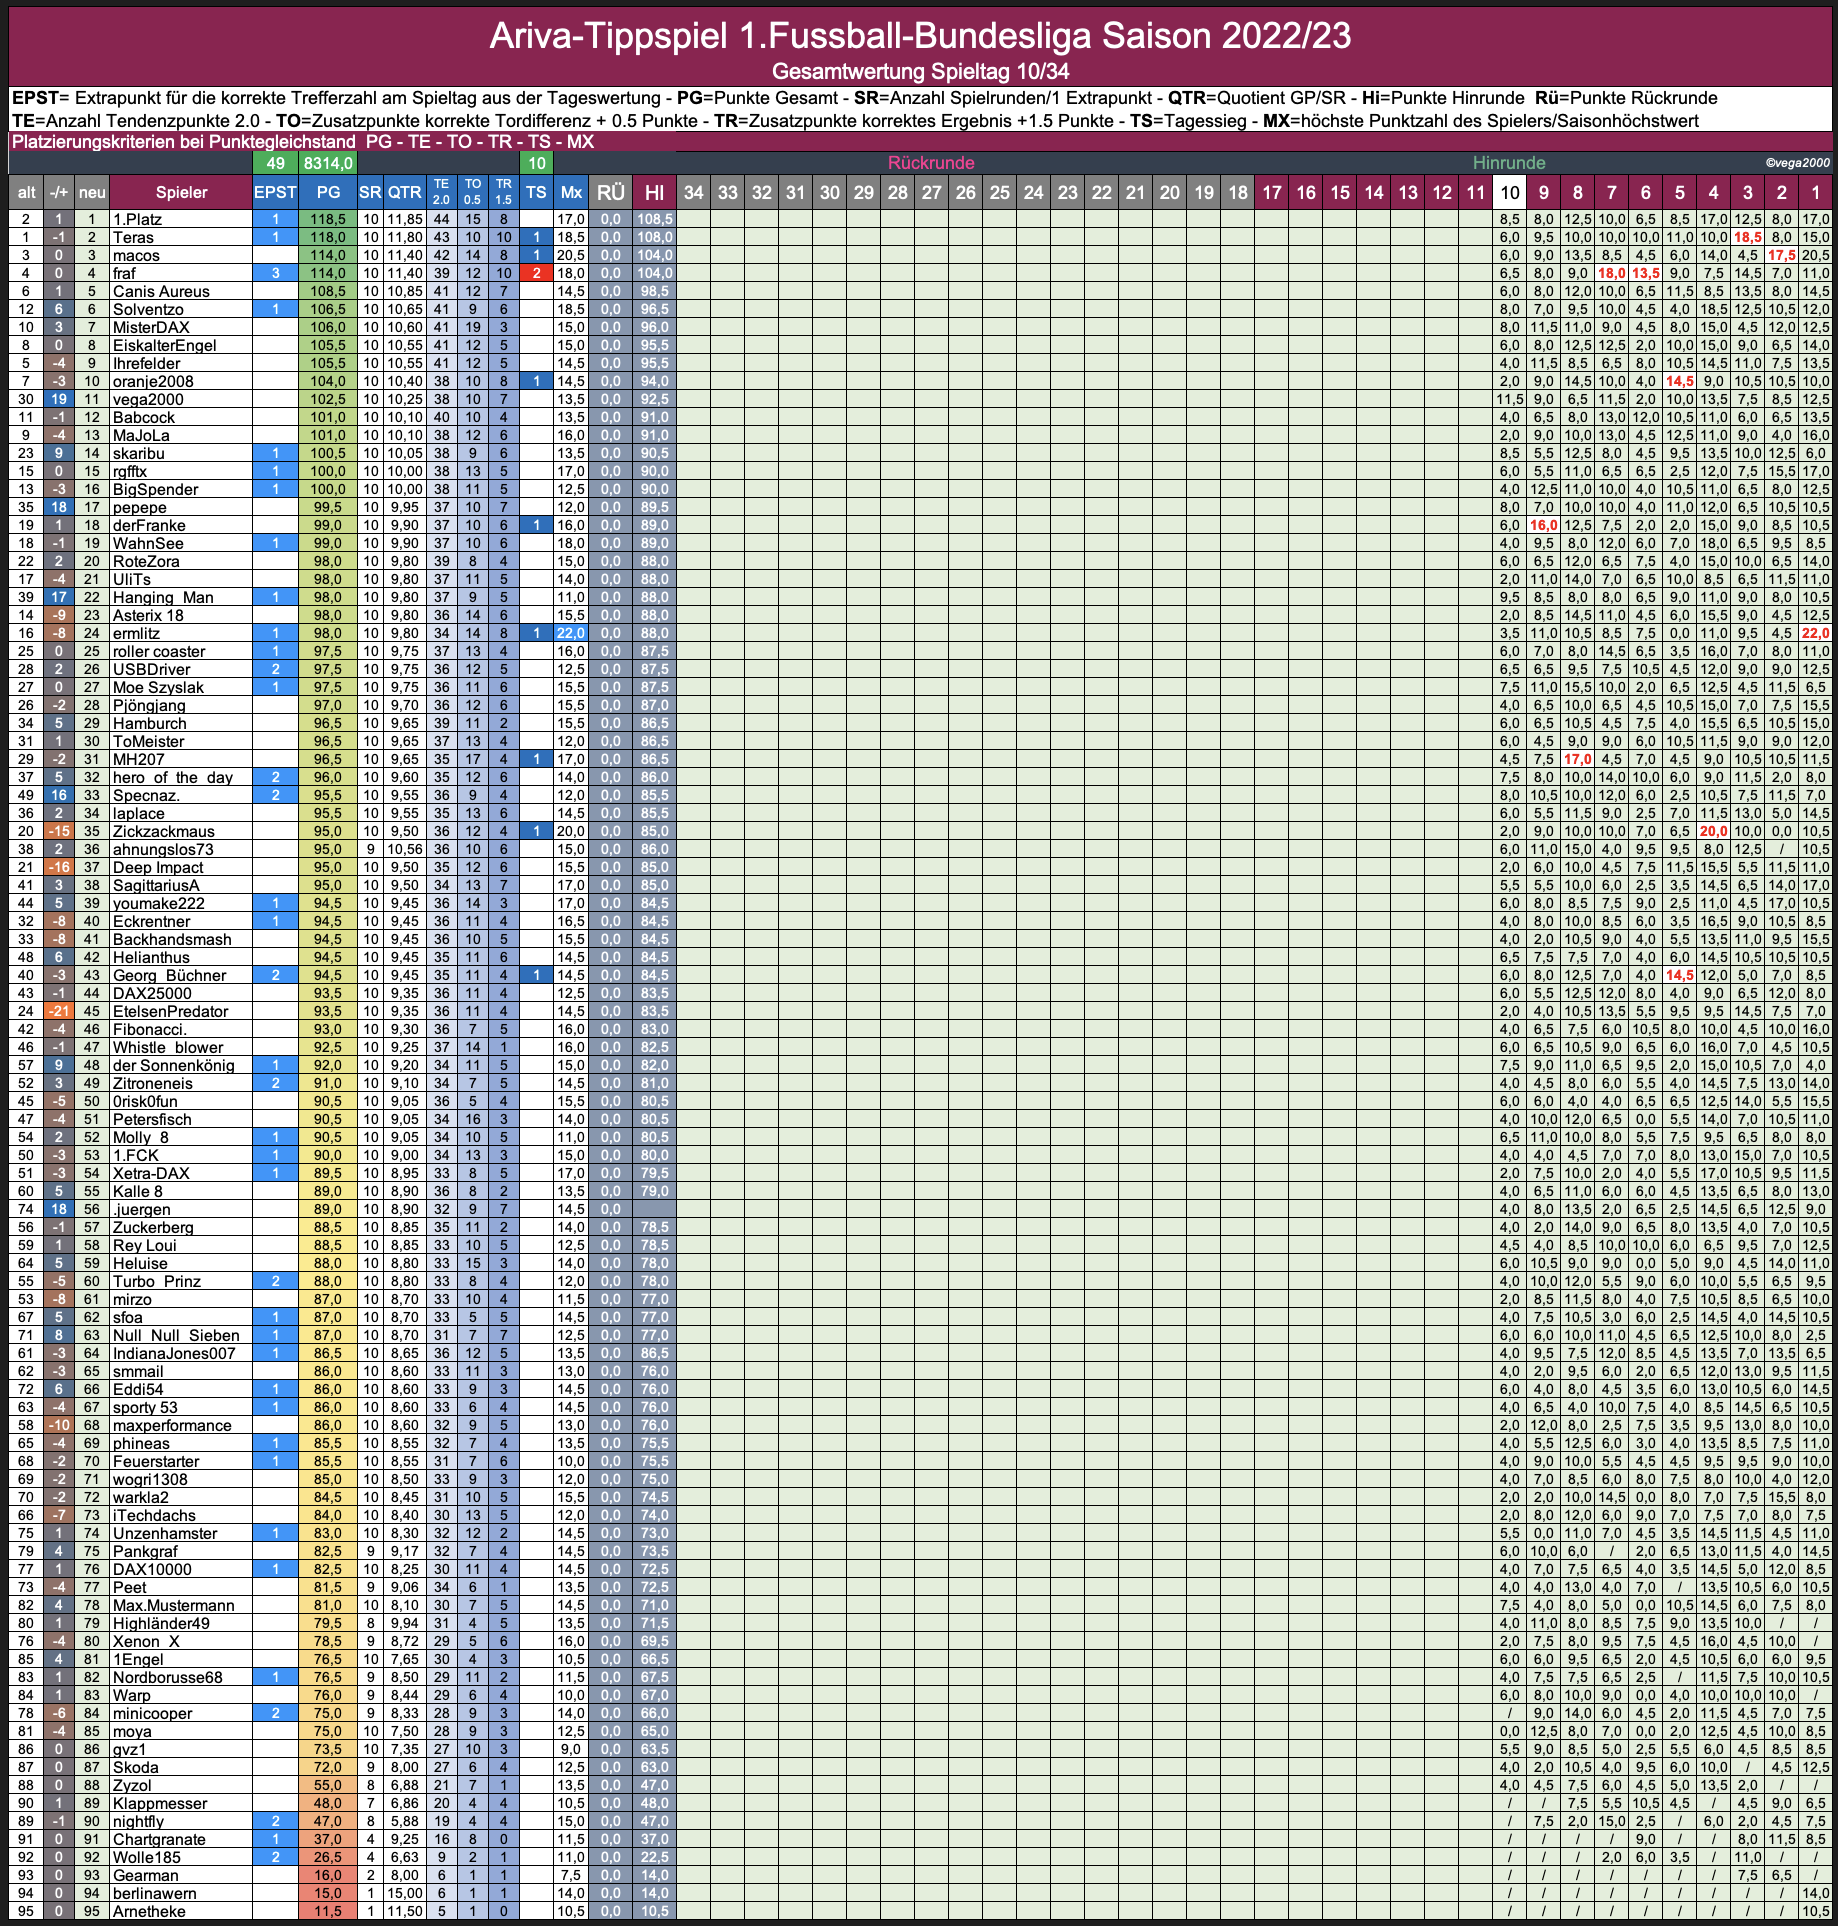Click the 'RÜ' column header

click(x=610, y=192)
